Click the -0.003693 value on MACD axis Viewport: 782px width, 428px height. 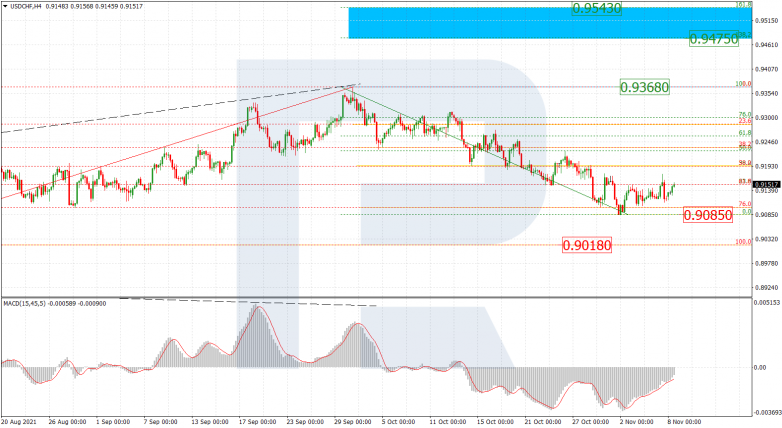(767, 413)
